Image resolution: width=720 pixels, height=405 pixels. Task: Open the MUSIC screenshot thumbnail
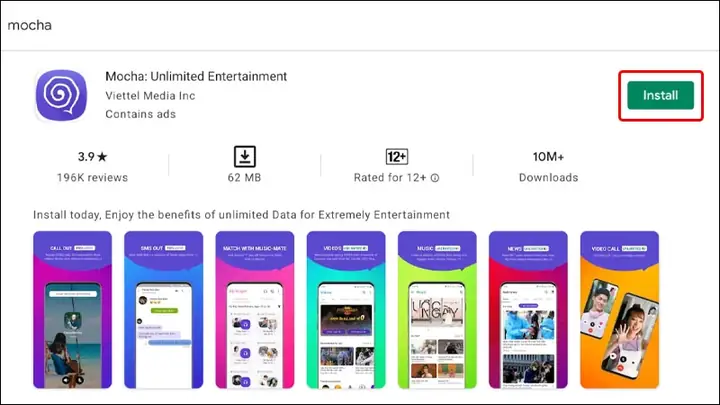coord(437,309)
